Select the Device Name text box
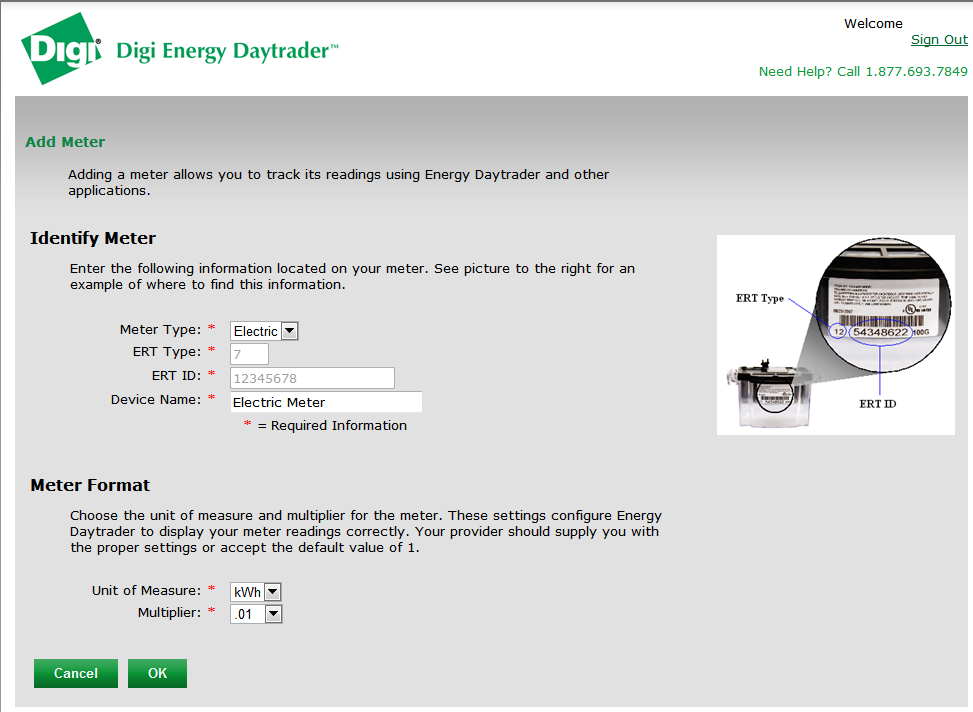 pyautogui.click(x=325, y=402)
